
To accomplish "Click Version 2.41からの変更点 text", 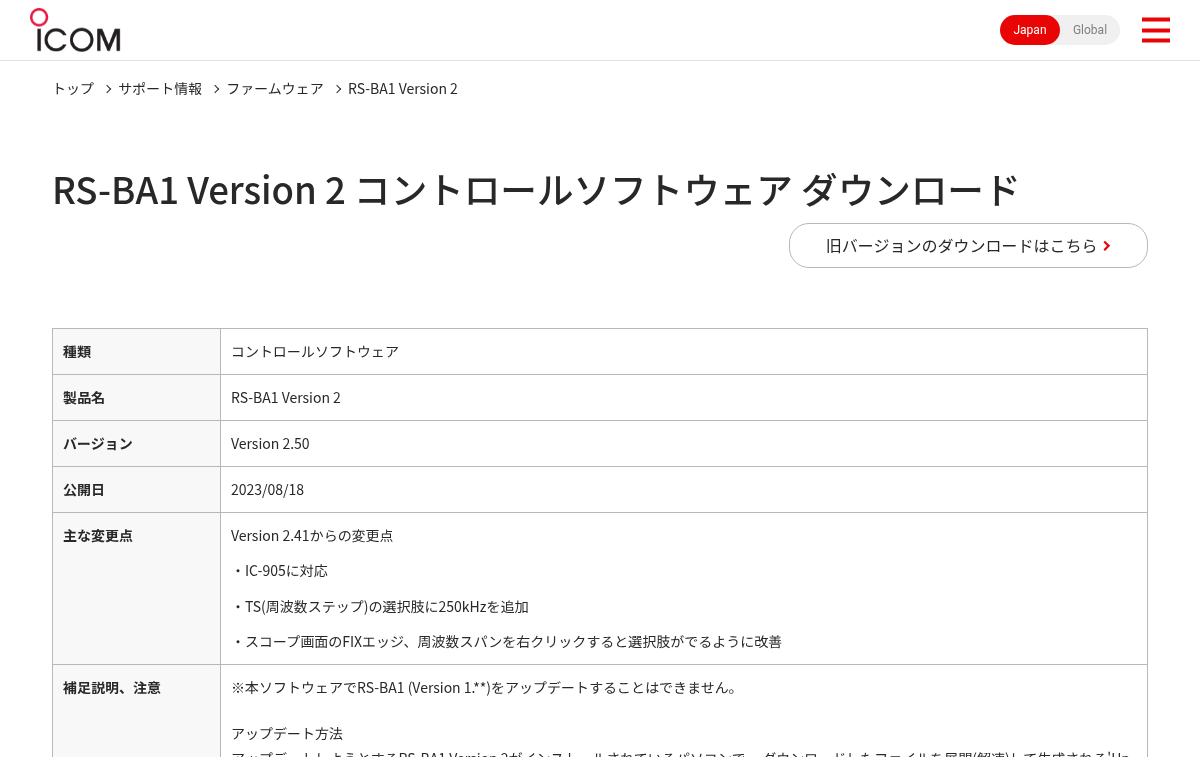I will [312, 536].
